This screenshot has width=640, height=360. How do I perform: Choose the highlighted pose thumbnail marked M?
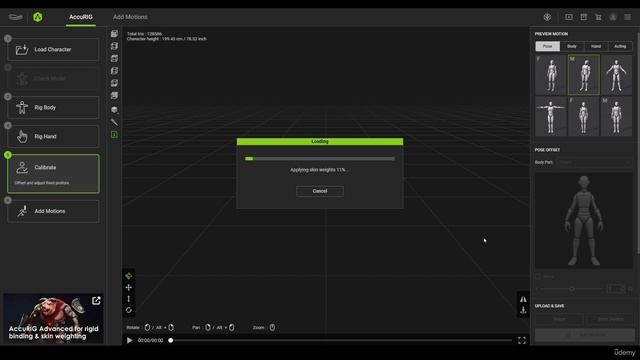pyautogui.click(x=584, y=75)
